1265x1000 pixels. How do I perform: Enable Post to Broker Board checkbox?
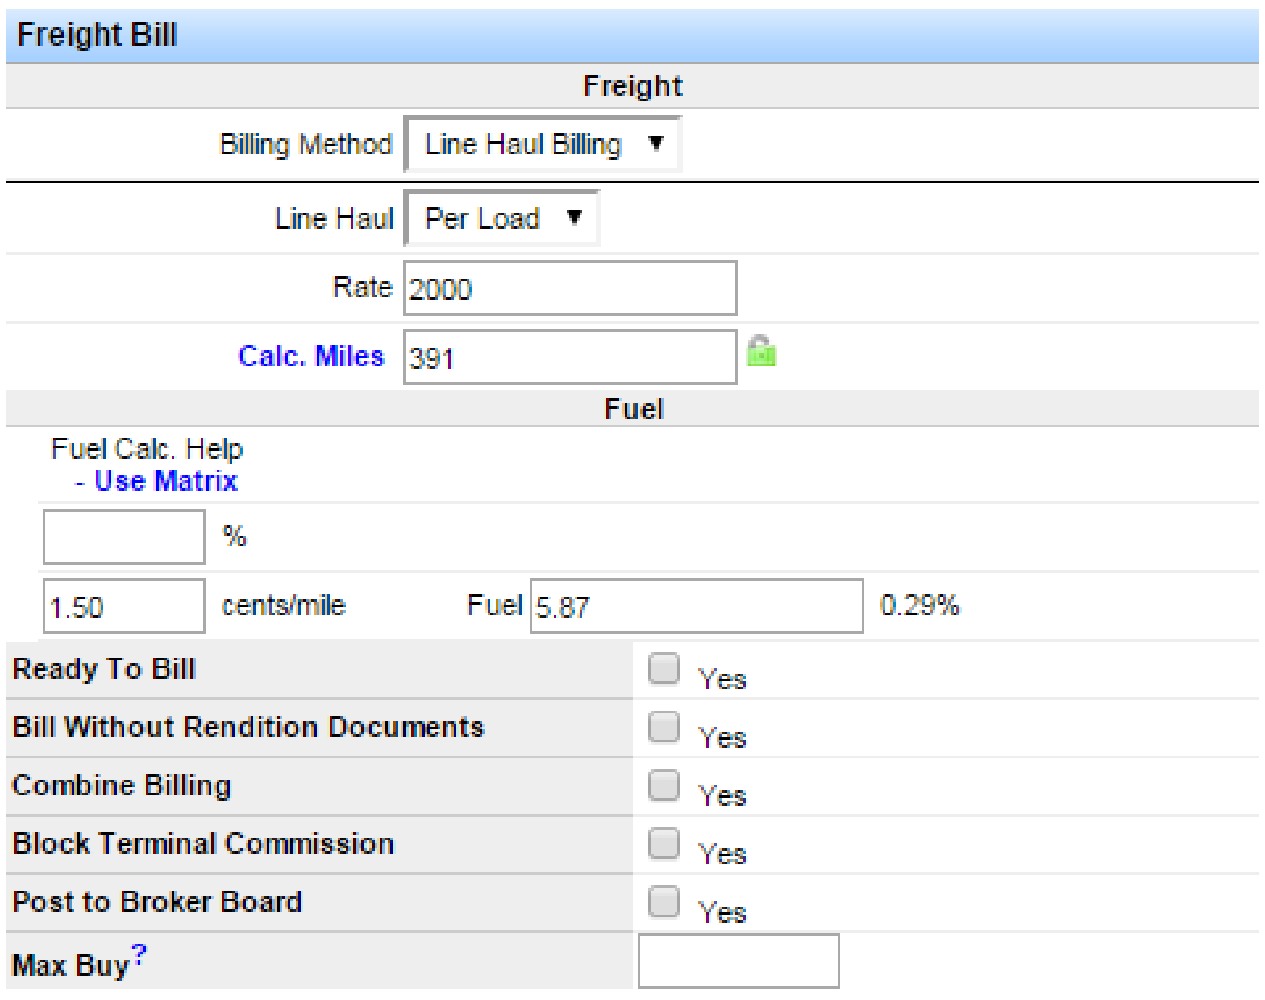(663, 902)
